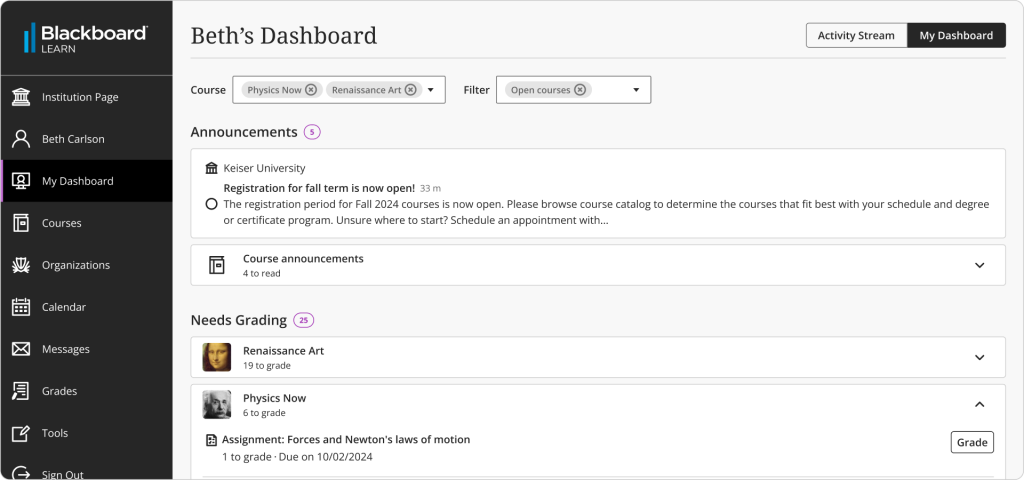Open the Tools sidebar icon
Screen dimensions: 1024x480
(21, 433)
